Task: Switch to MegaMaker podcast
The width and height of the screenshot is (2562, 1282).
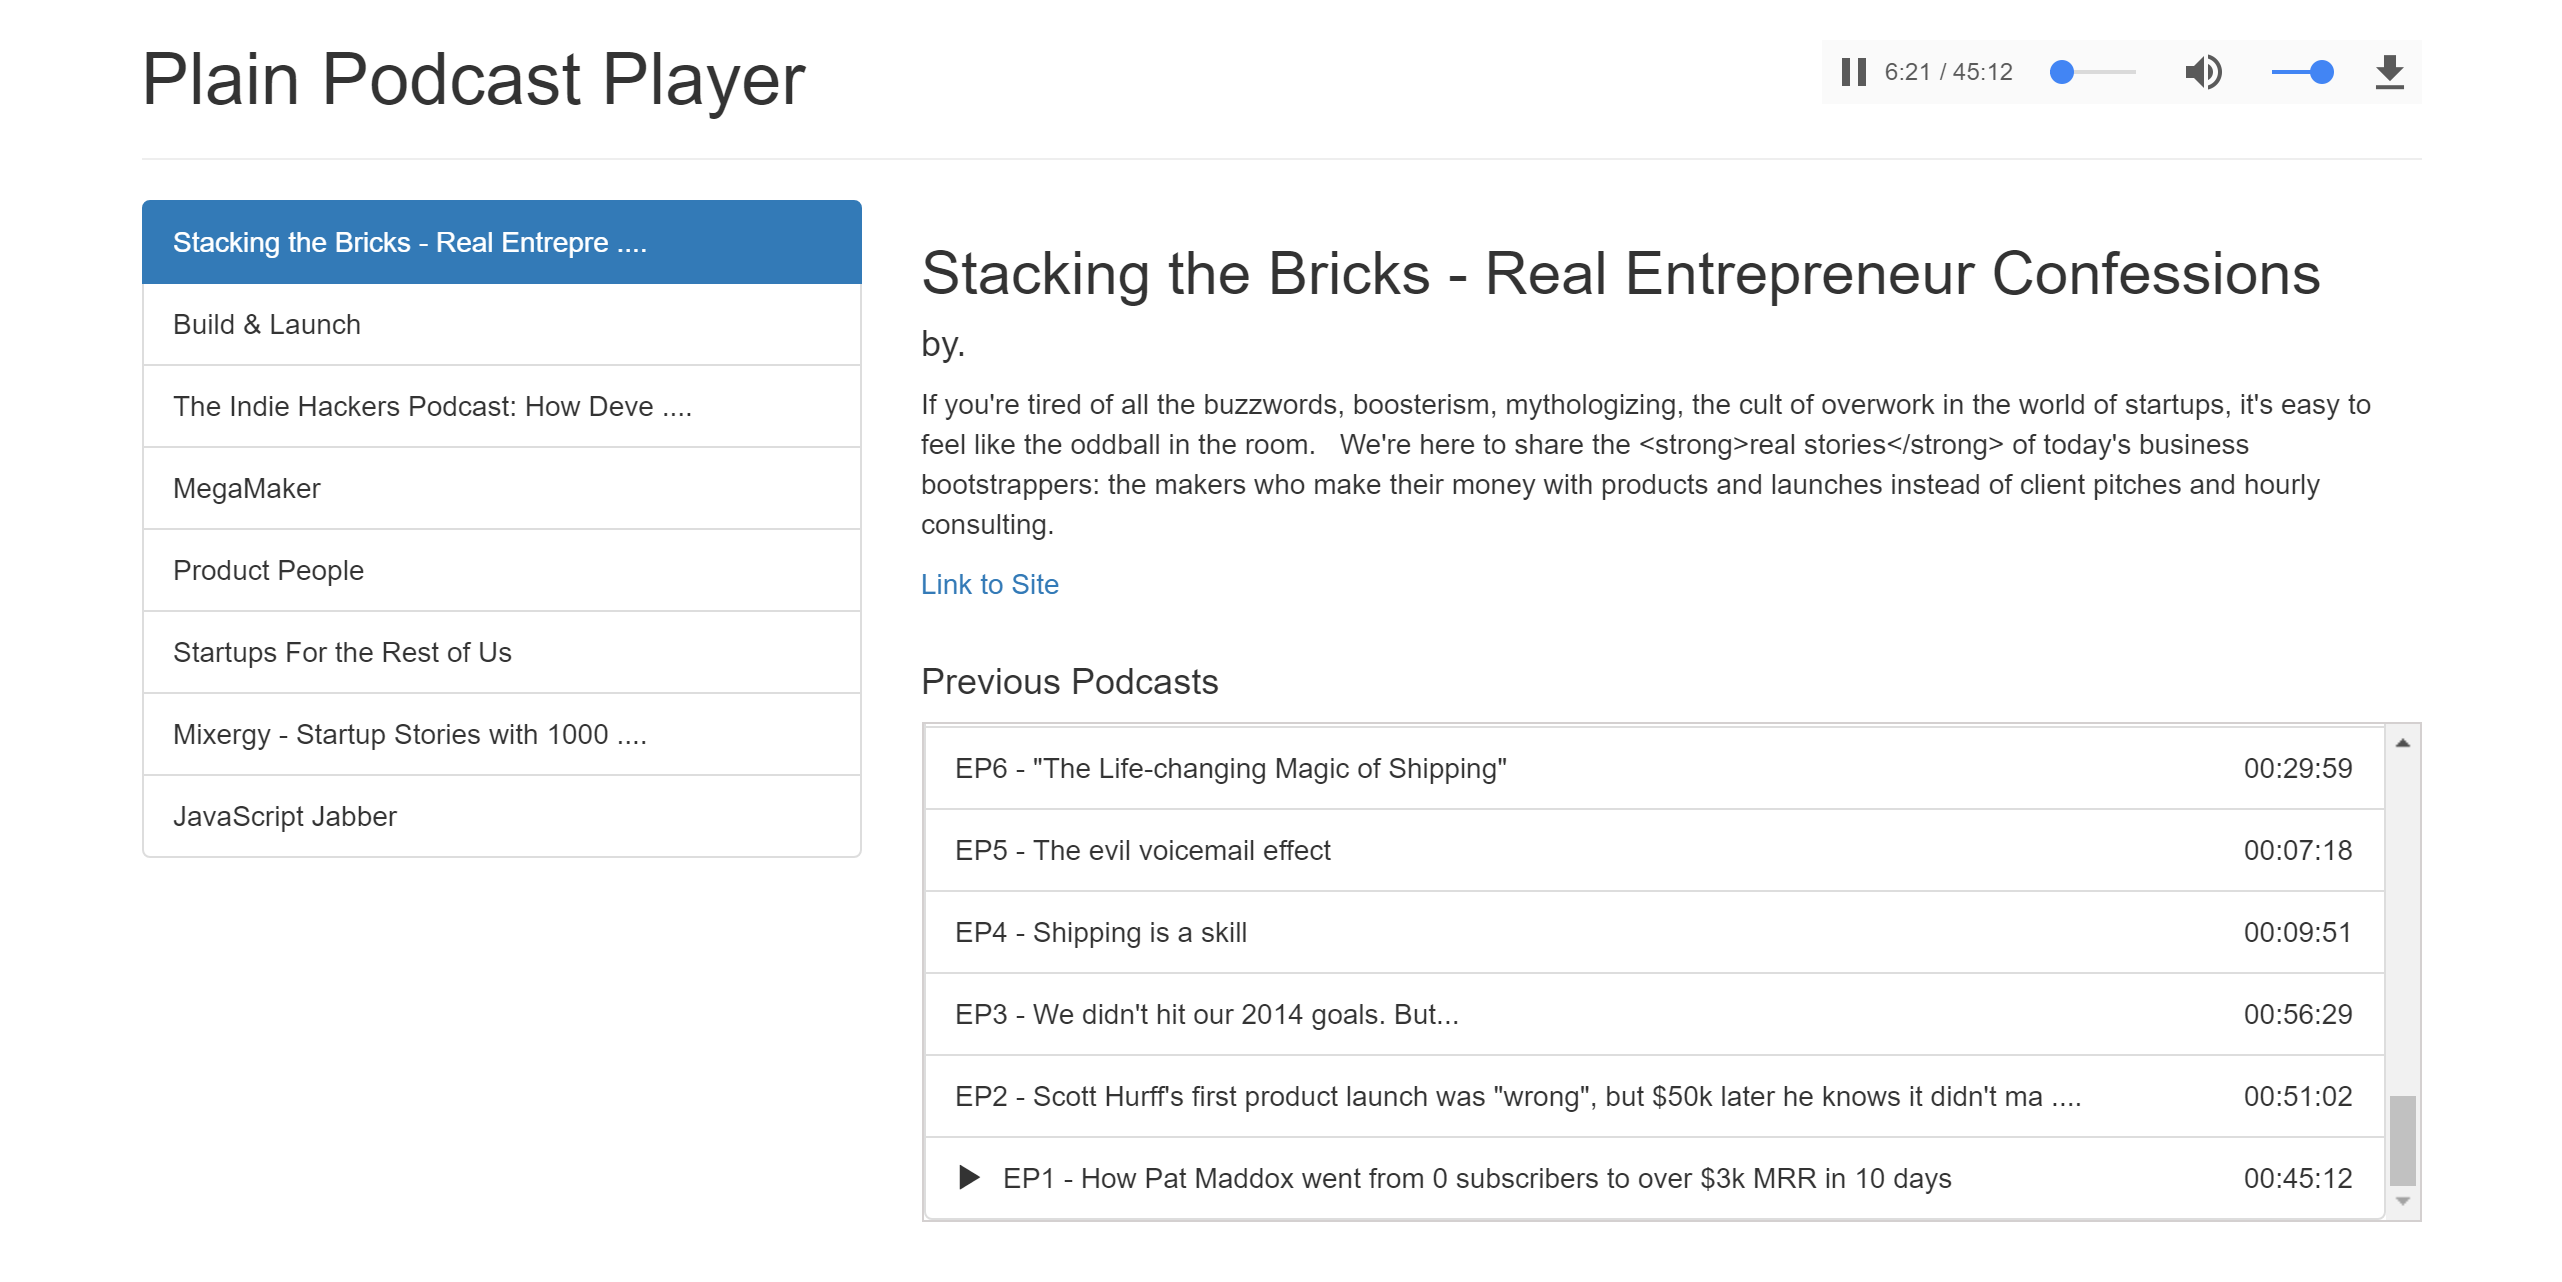Action: coord(502,488)
